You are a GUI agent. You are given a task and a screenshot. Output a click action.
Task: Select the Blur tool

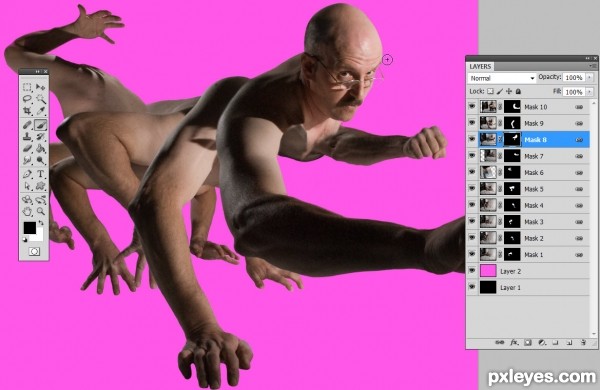pos(27,160)
